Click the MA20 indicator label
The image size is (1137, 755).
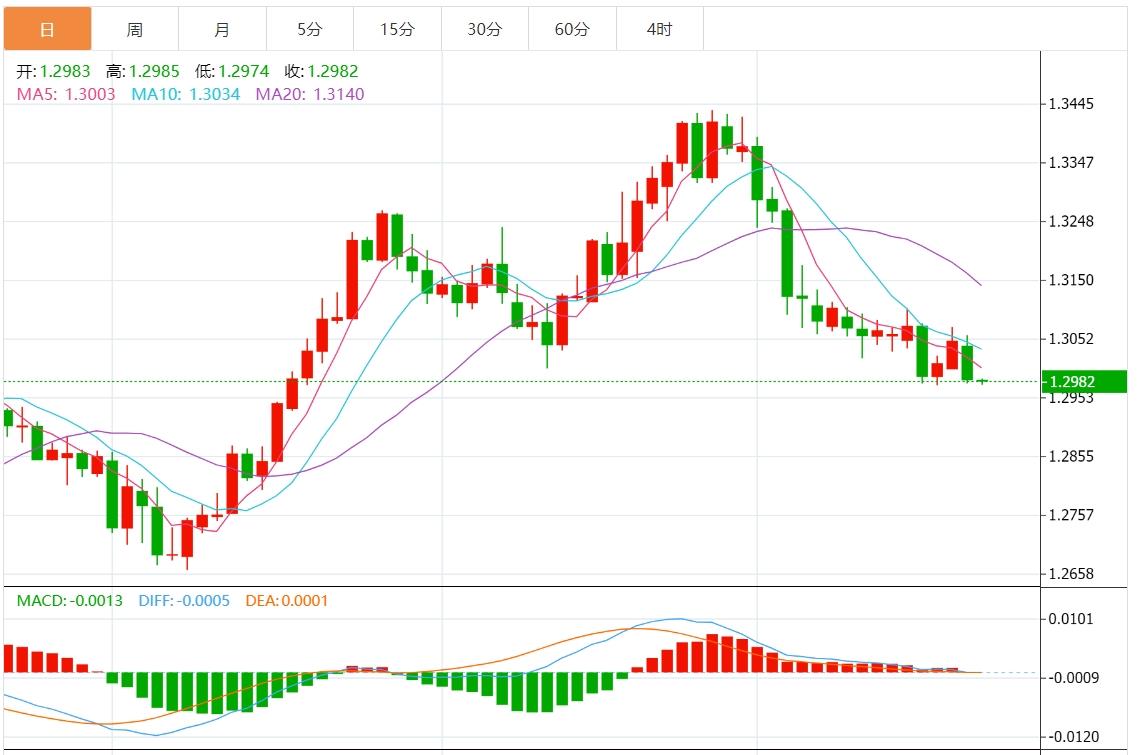[310, 94]
